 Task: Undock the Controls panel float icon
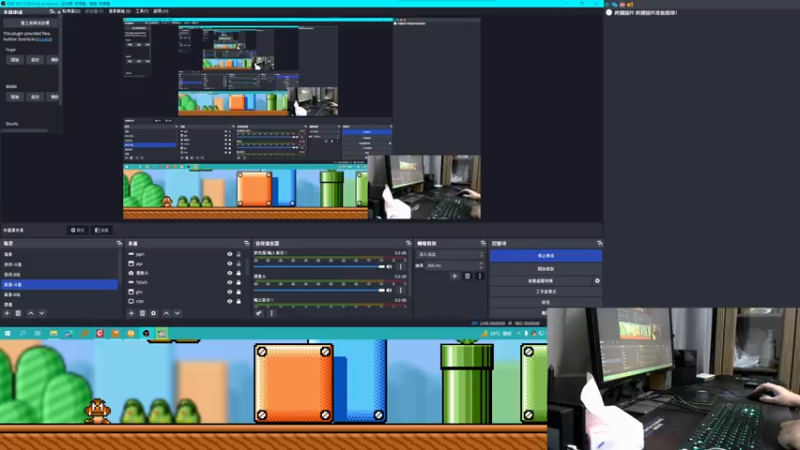click(x=599, y=243)
